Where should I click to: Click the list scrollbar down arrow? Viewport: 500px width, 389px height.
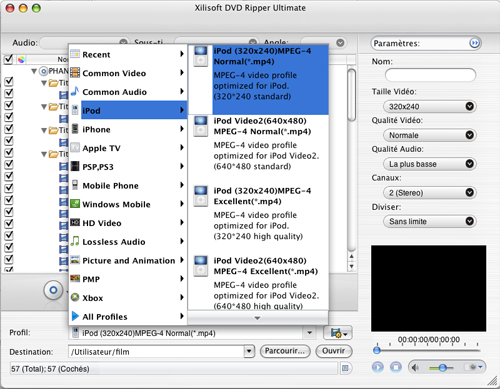(x=351, y=267)
